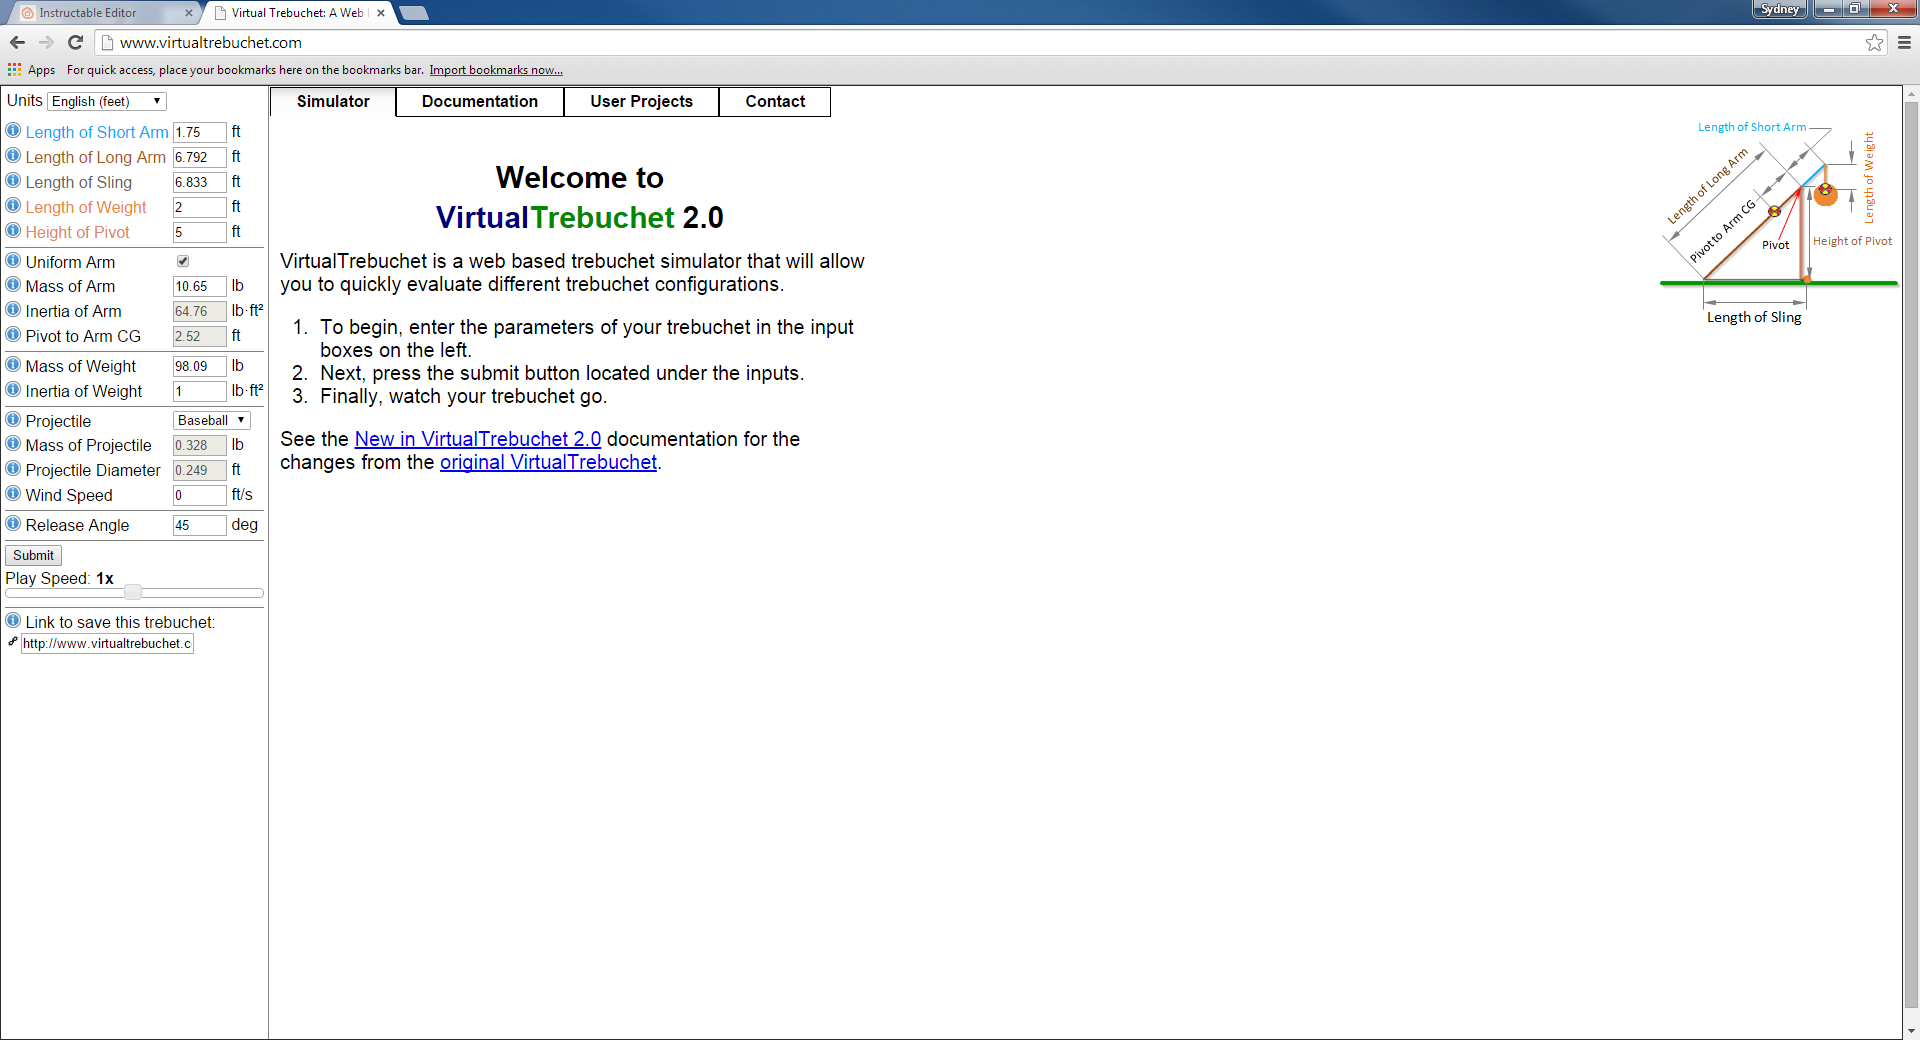
Task: Close the Virtual Trebuchet browser tab
Action: [381, 13]
